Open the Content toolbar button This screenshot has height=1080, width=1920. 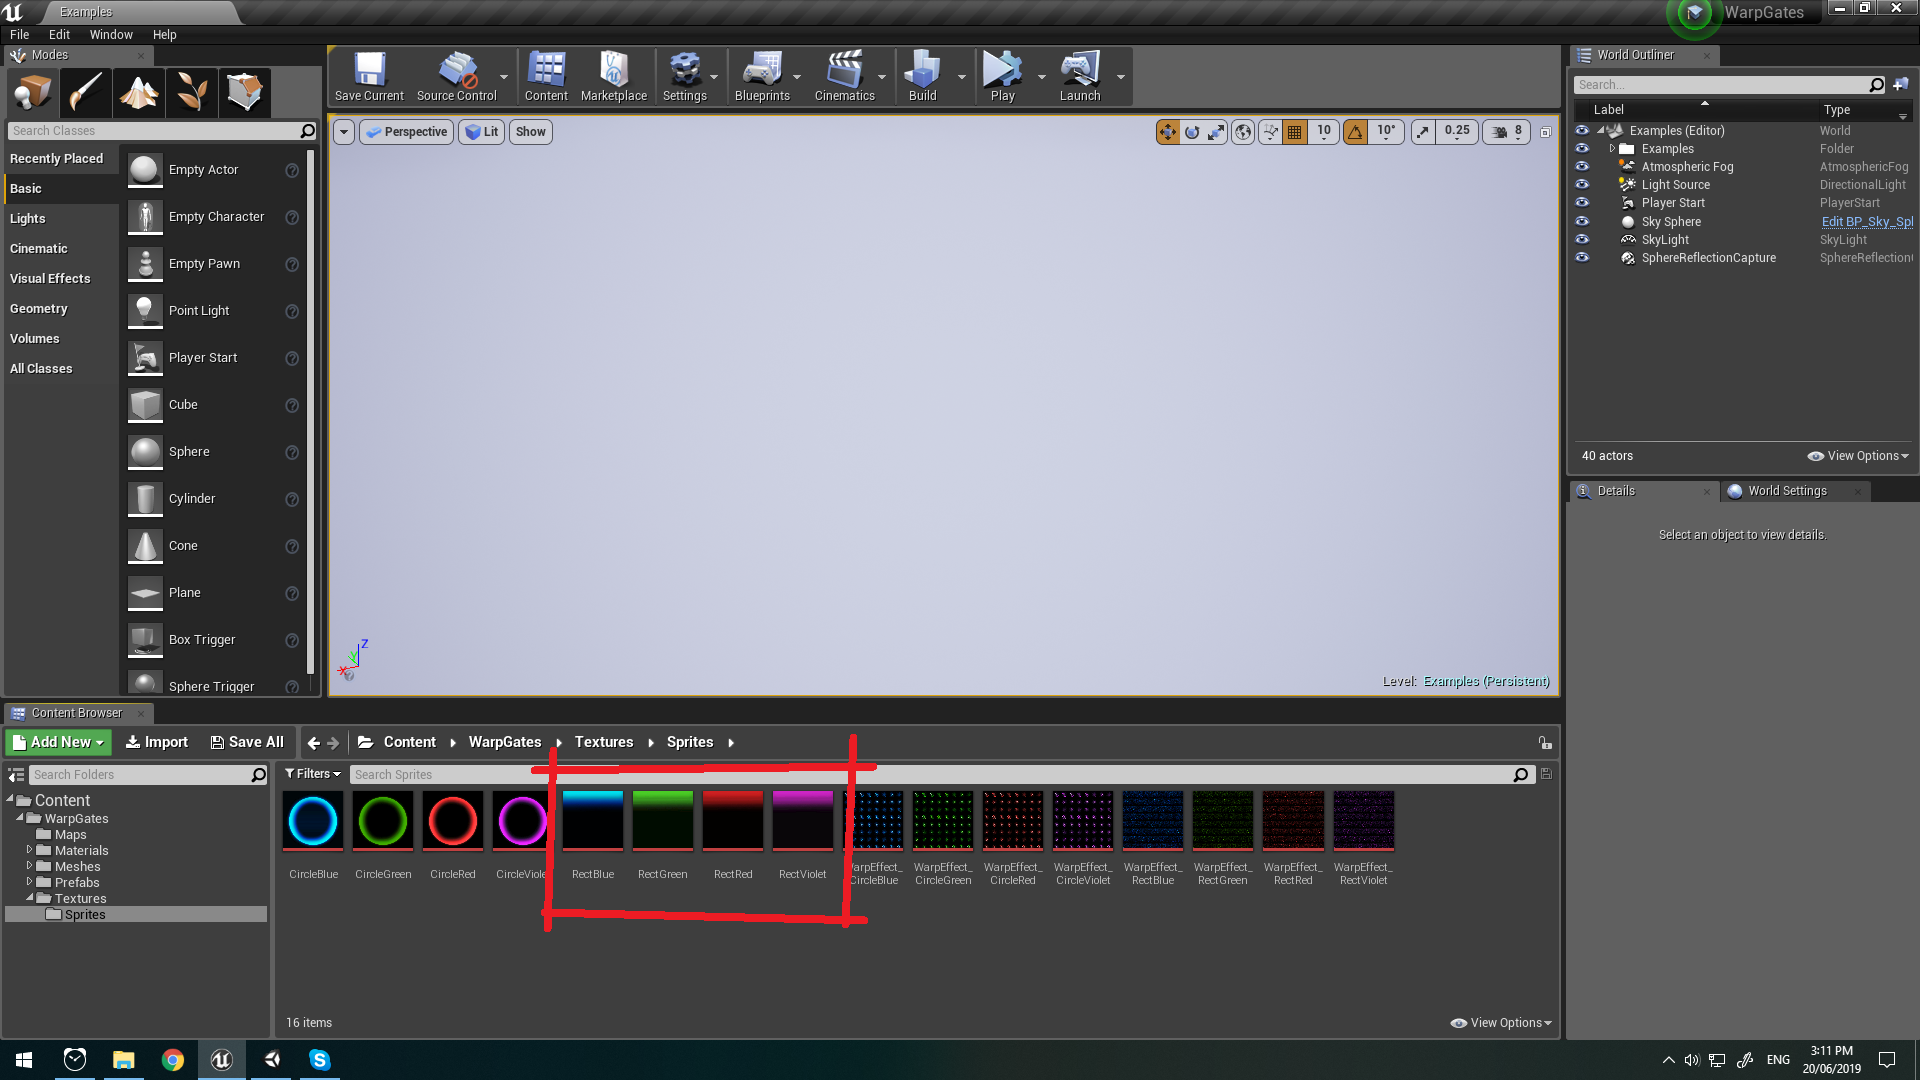click(x=546, y=76)
